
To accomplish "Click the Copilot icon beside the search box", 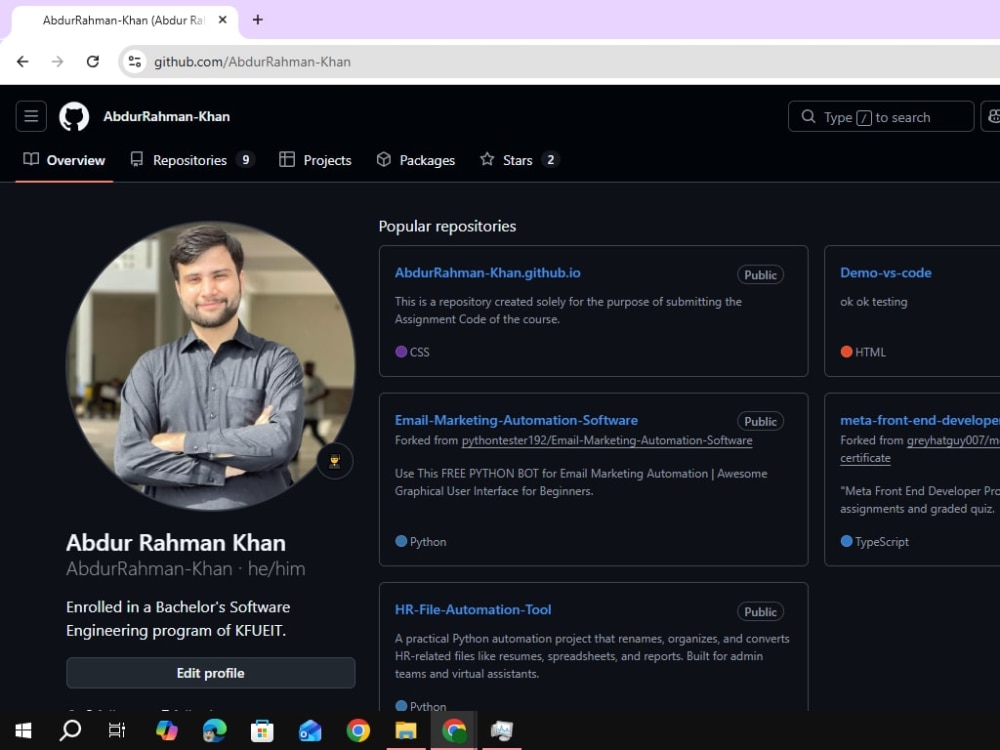I will click(992, 117).
